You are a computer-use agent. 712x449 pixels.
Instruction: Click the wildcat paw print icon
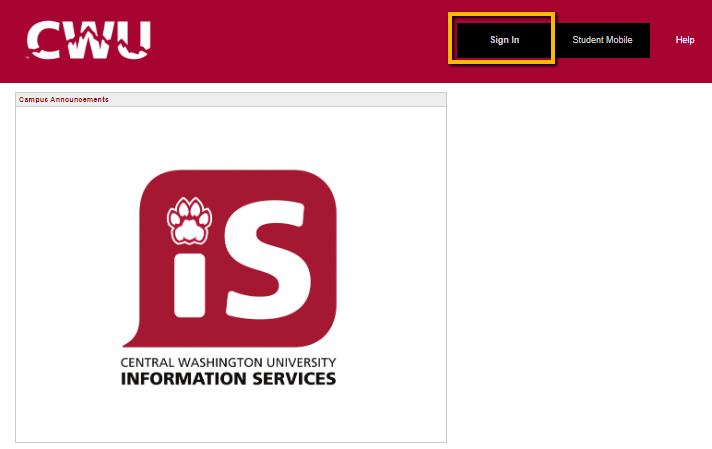pyautogui.click(x=189, y=221)
